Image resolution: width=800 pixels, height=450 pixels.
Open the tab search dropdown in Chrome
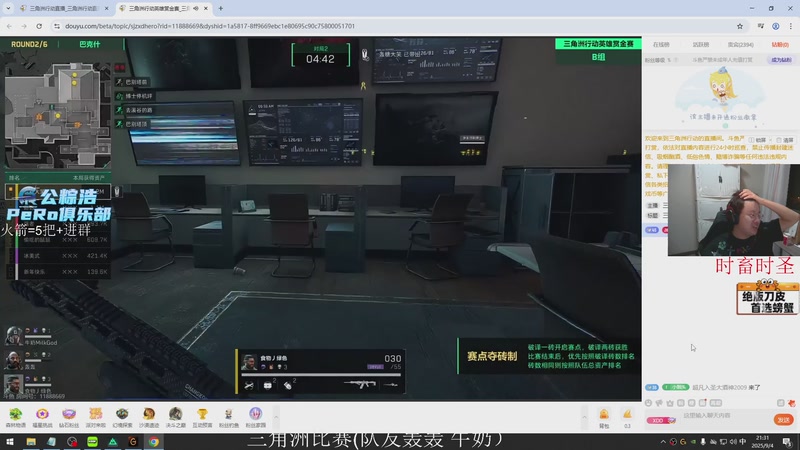click(8, 8)
